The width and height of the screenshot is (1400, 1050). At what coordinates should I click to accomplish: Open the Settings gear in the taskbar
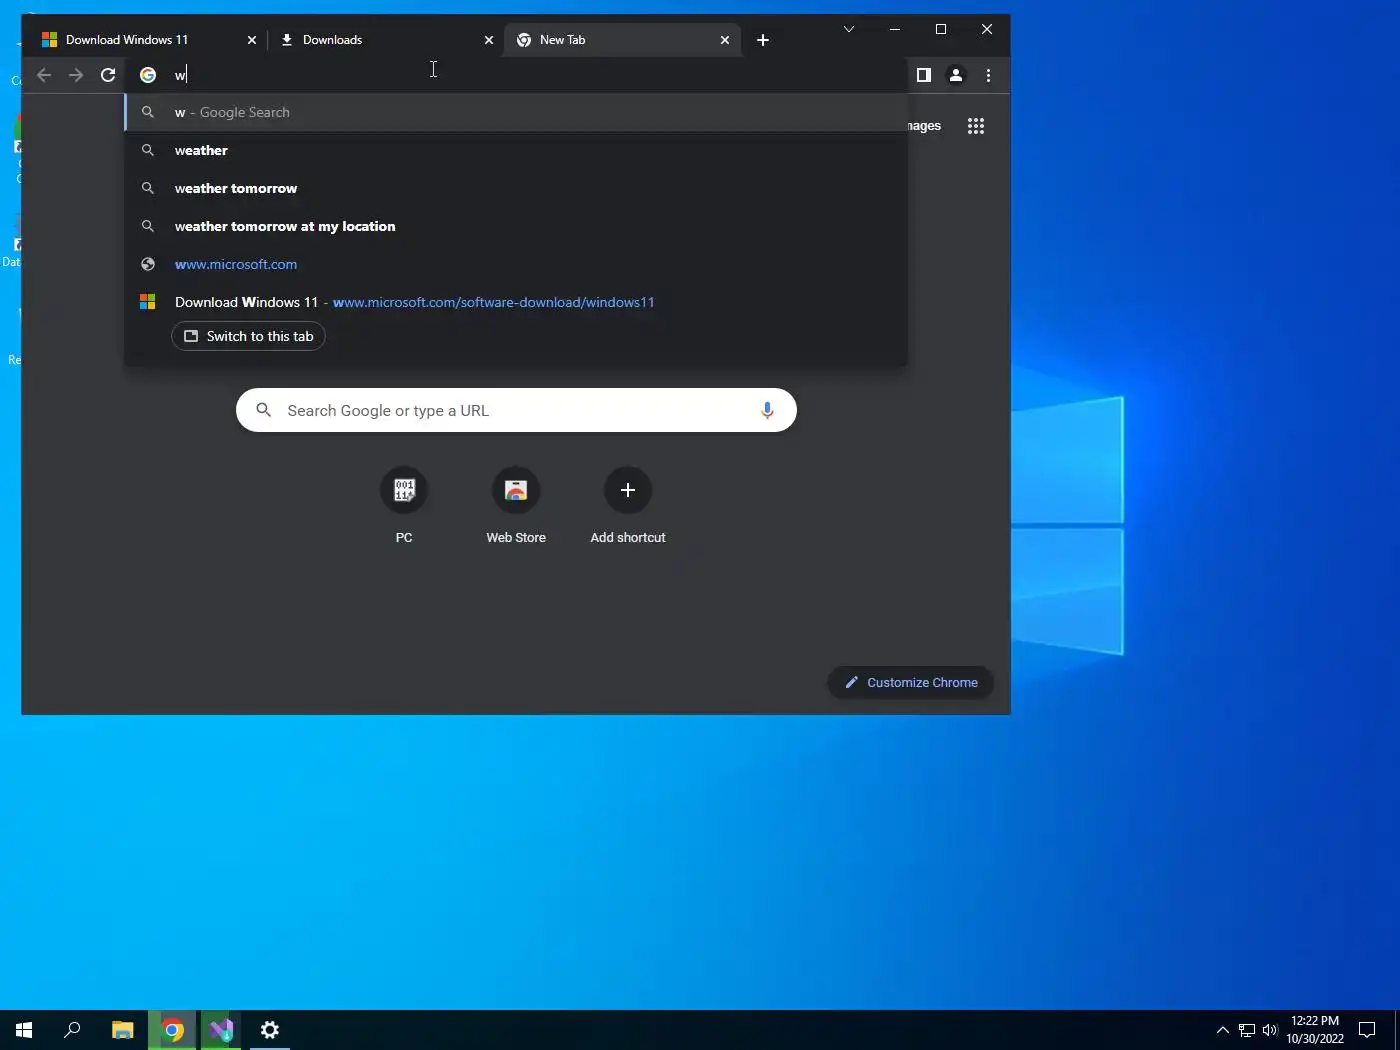click(270, 1030)
